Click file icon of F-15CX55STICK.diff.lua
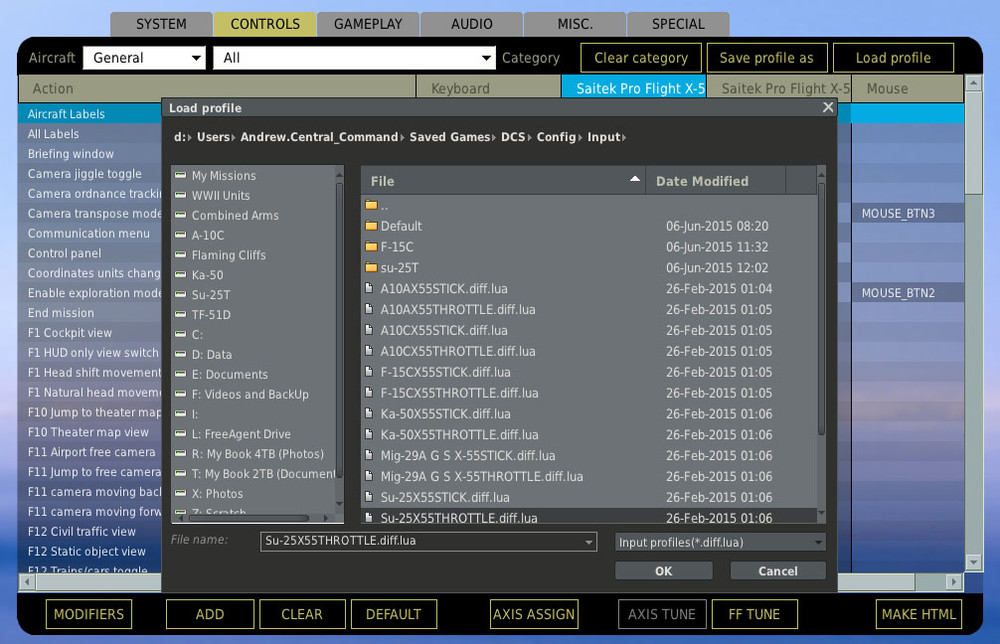 (369, 372)
